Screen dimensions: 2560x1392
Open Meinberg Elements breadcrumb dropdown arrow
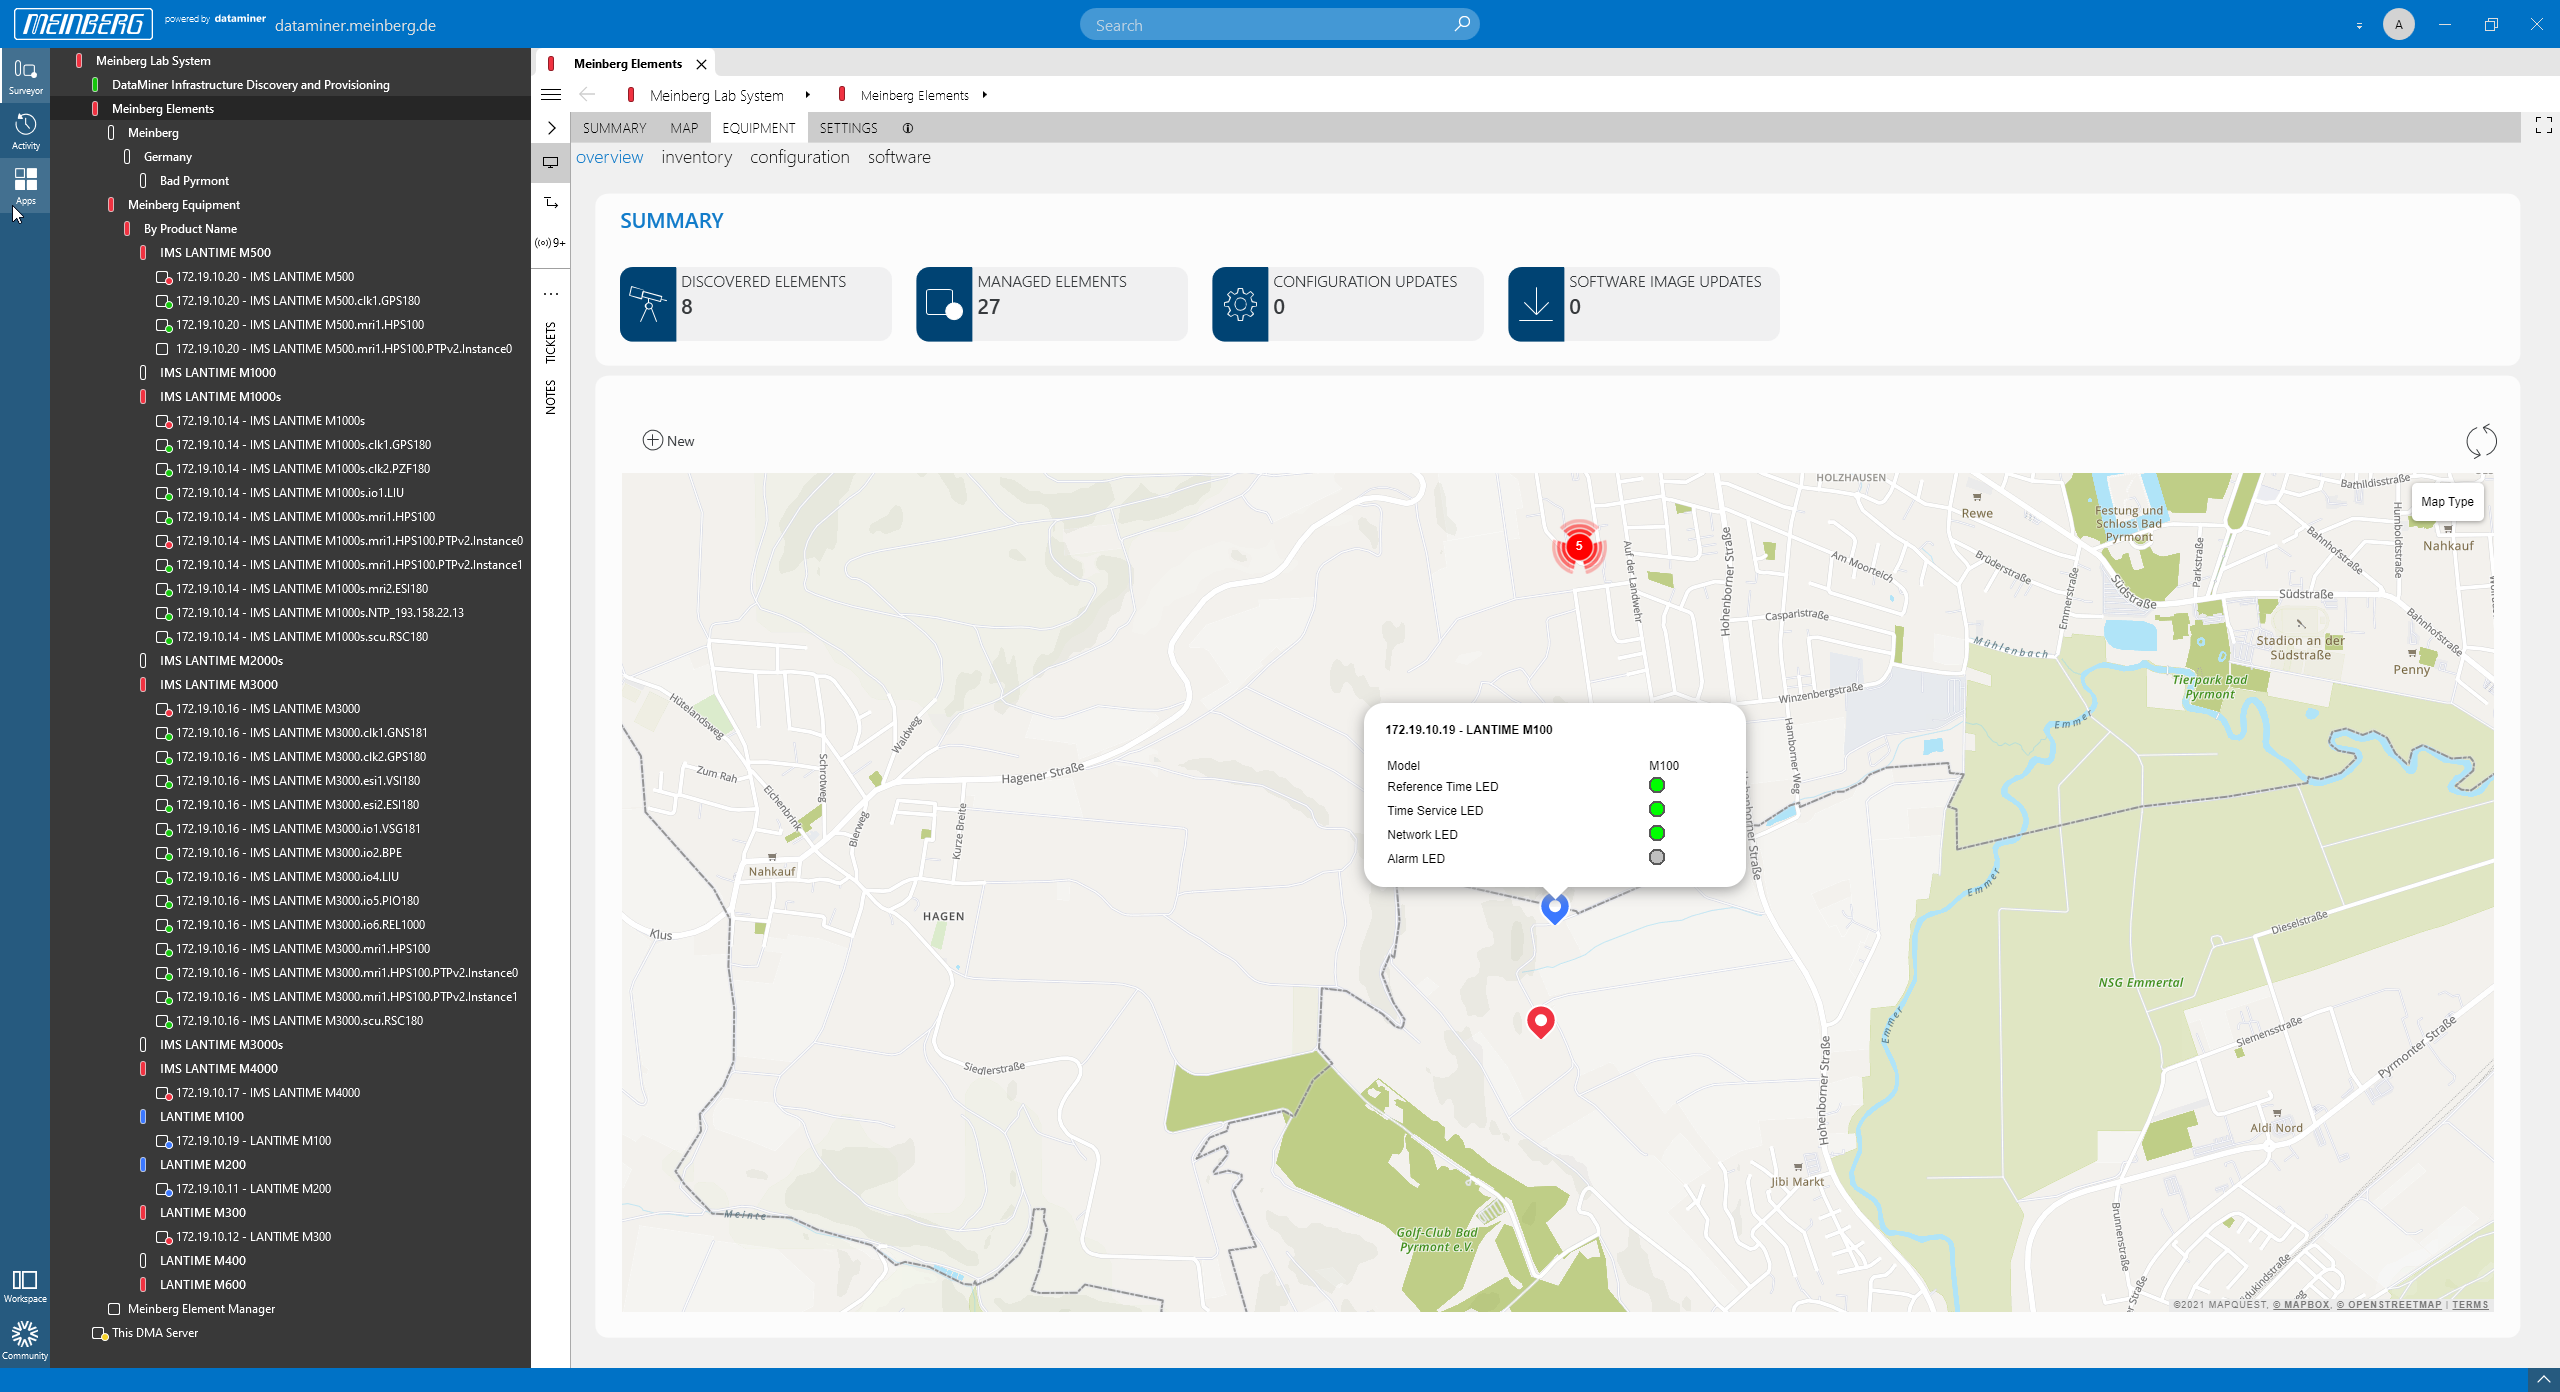click(984, 95)
